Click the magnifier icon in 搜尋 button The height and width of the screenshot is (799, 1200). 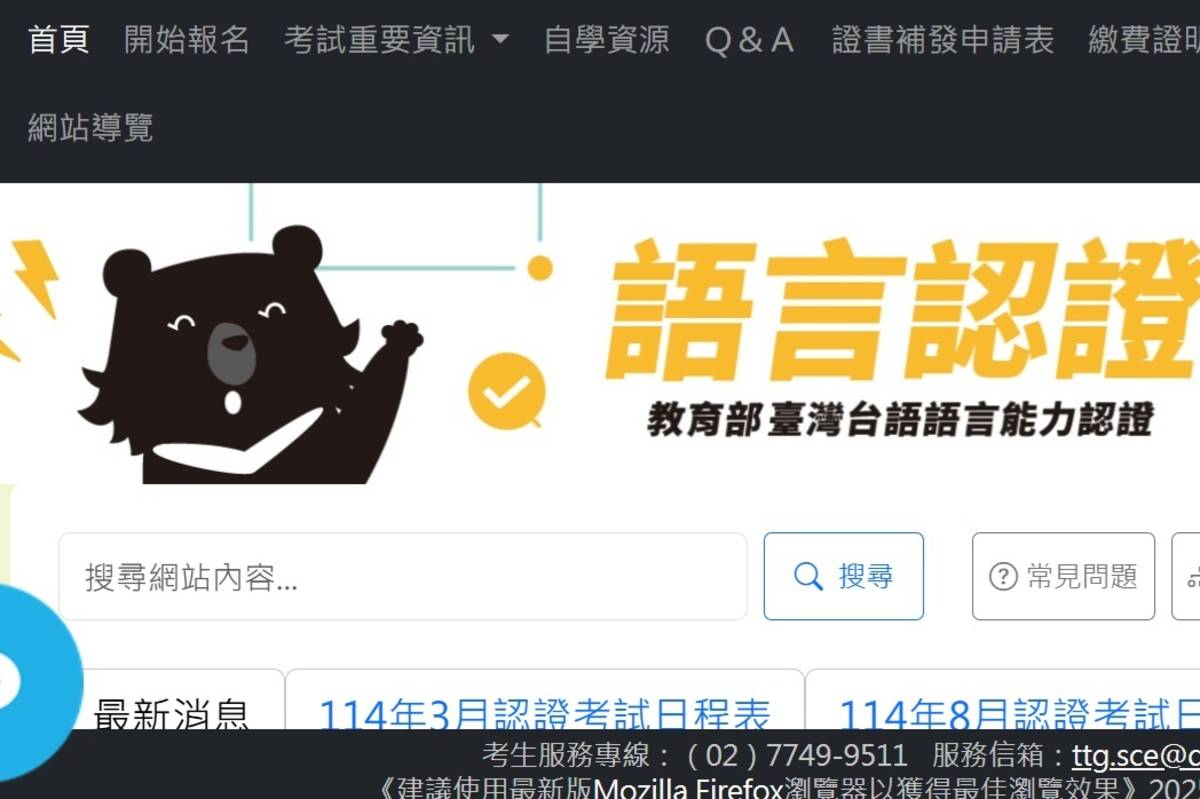click(x=808, y=576)
